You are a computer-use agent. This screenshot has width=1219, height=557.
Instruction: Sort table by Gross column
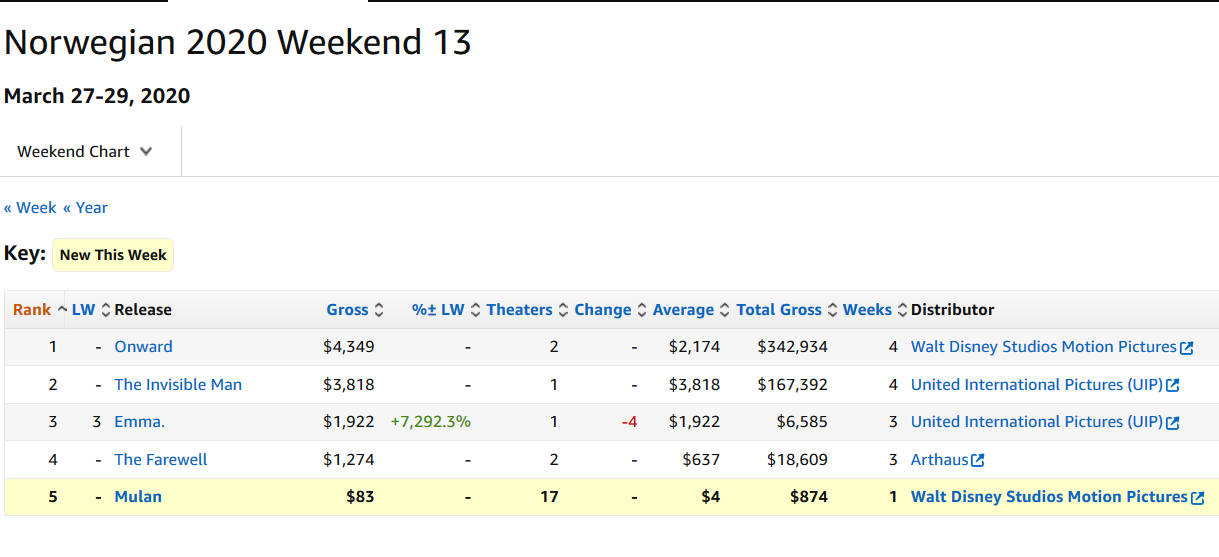(x=355, y=310)
